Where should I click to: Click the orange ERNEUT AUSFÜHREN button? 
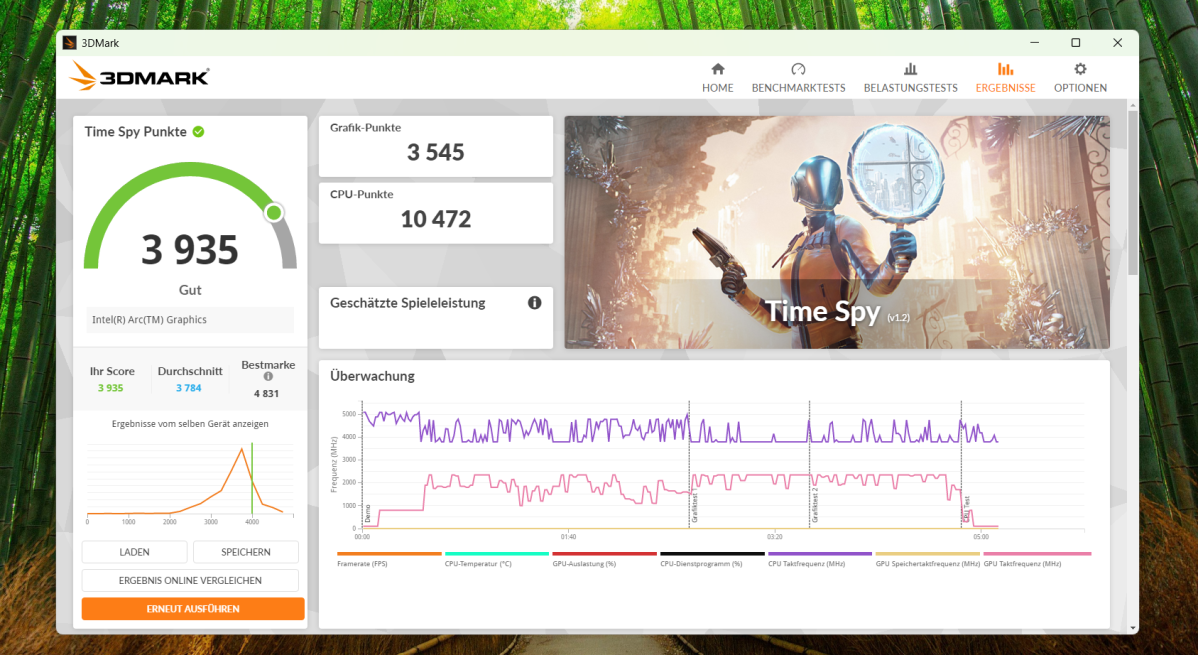(193, 608)
